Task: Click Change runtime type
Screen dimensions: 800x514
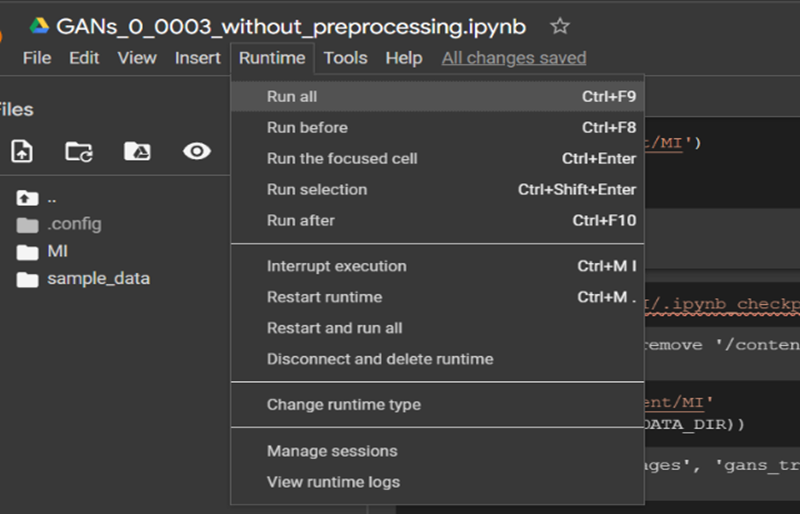Action: coord(343,405)
